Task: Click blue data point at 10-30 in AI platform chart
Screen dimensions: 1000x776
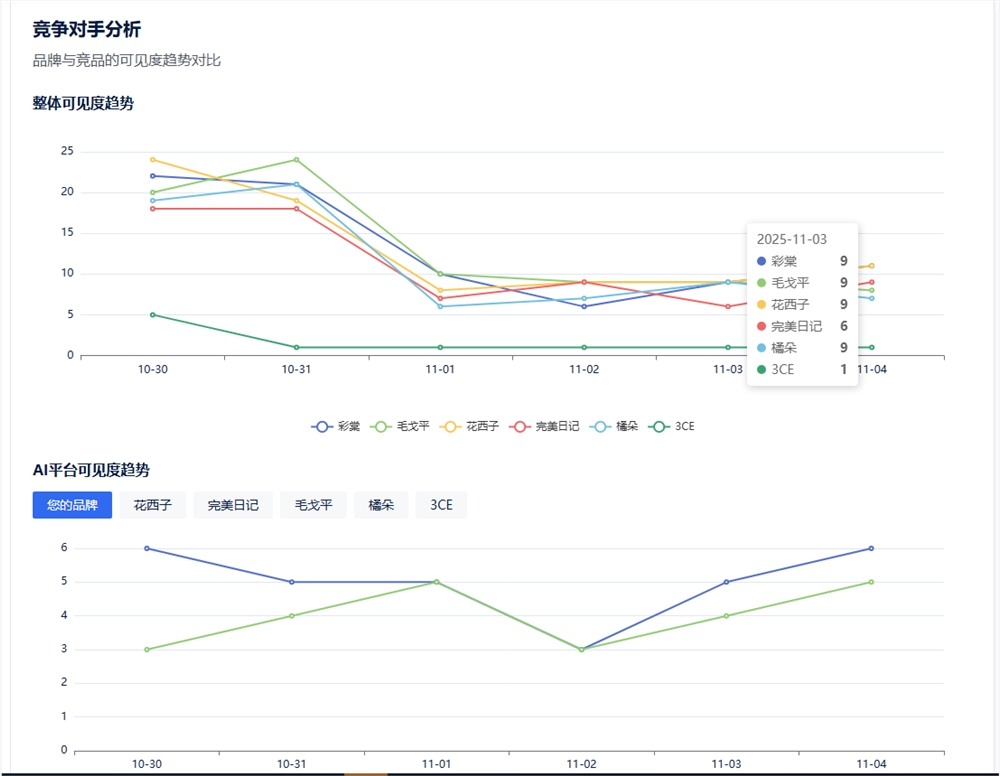Action: 147,548
